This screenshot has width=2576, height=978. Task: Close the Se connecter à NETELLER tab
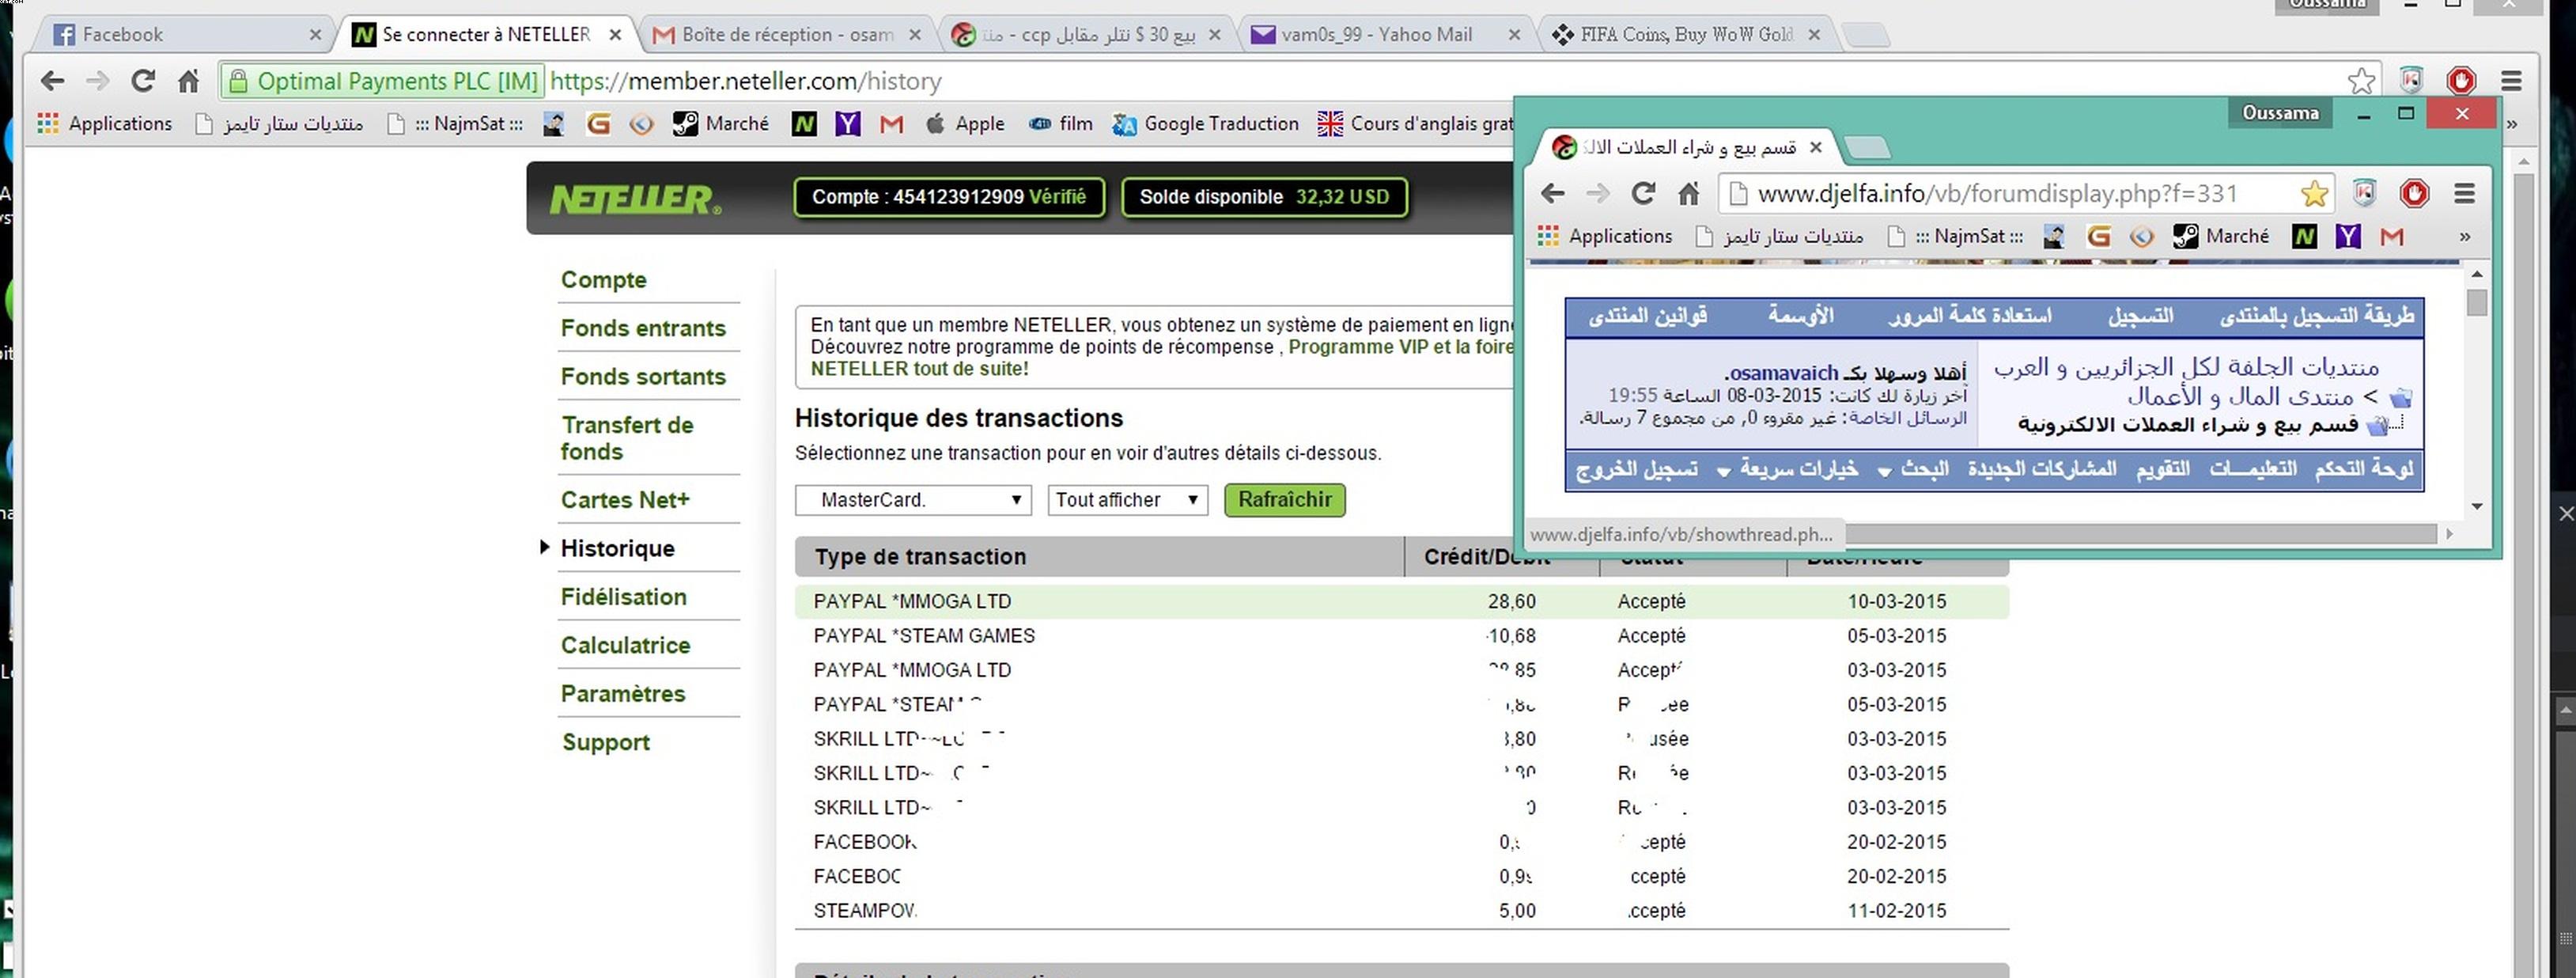pos(615,34)
